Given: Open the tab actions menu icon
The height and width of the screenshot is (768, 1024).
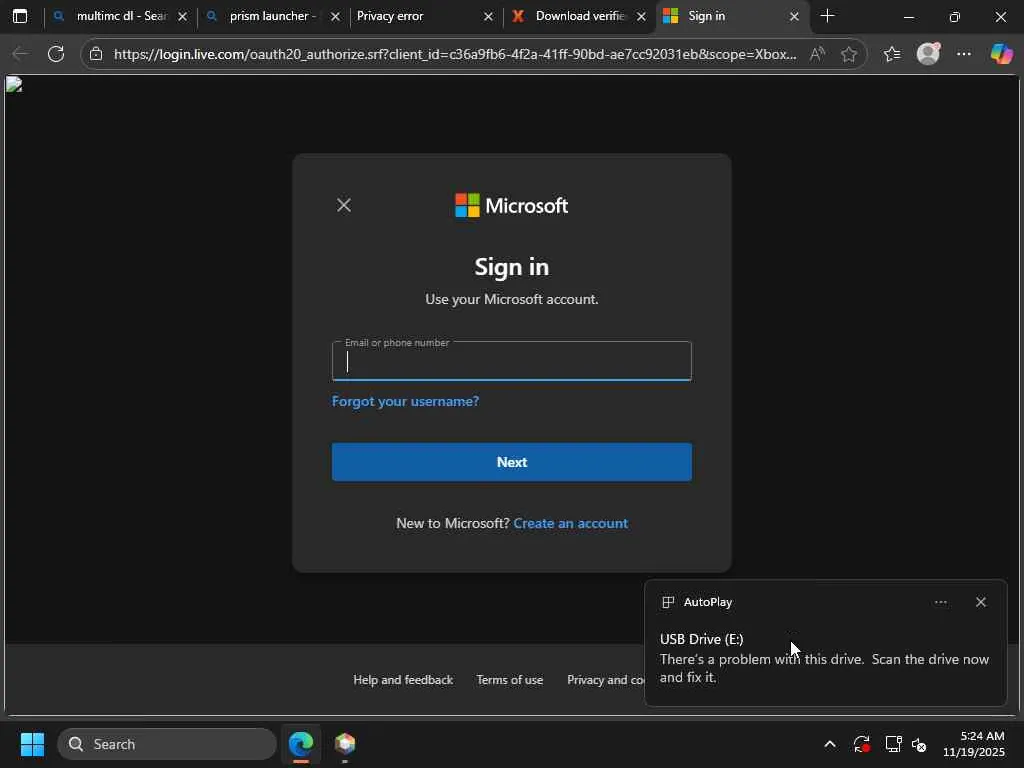Looking at the screenshot, I should pyautogui.click(x=20, y=16).
